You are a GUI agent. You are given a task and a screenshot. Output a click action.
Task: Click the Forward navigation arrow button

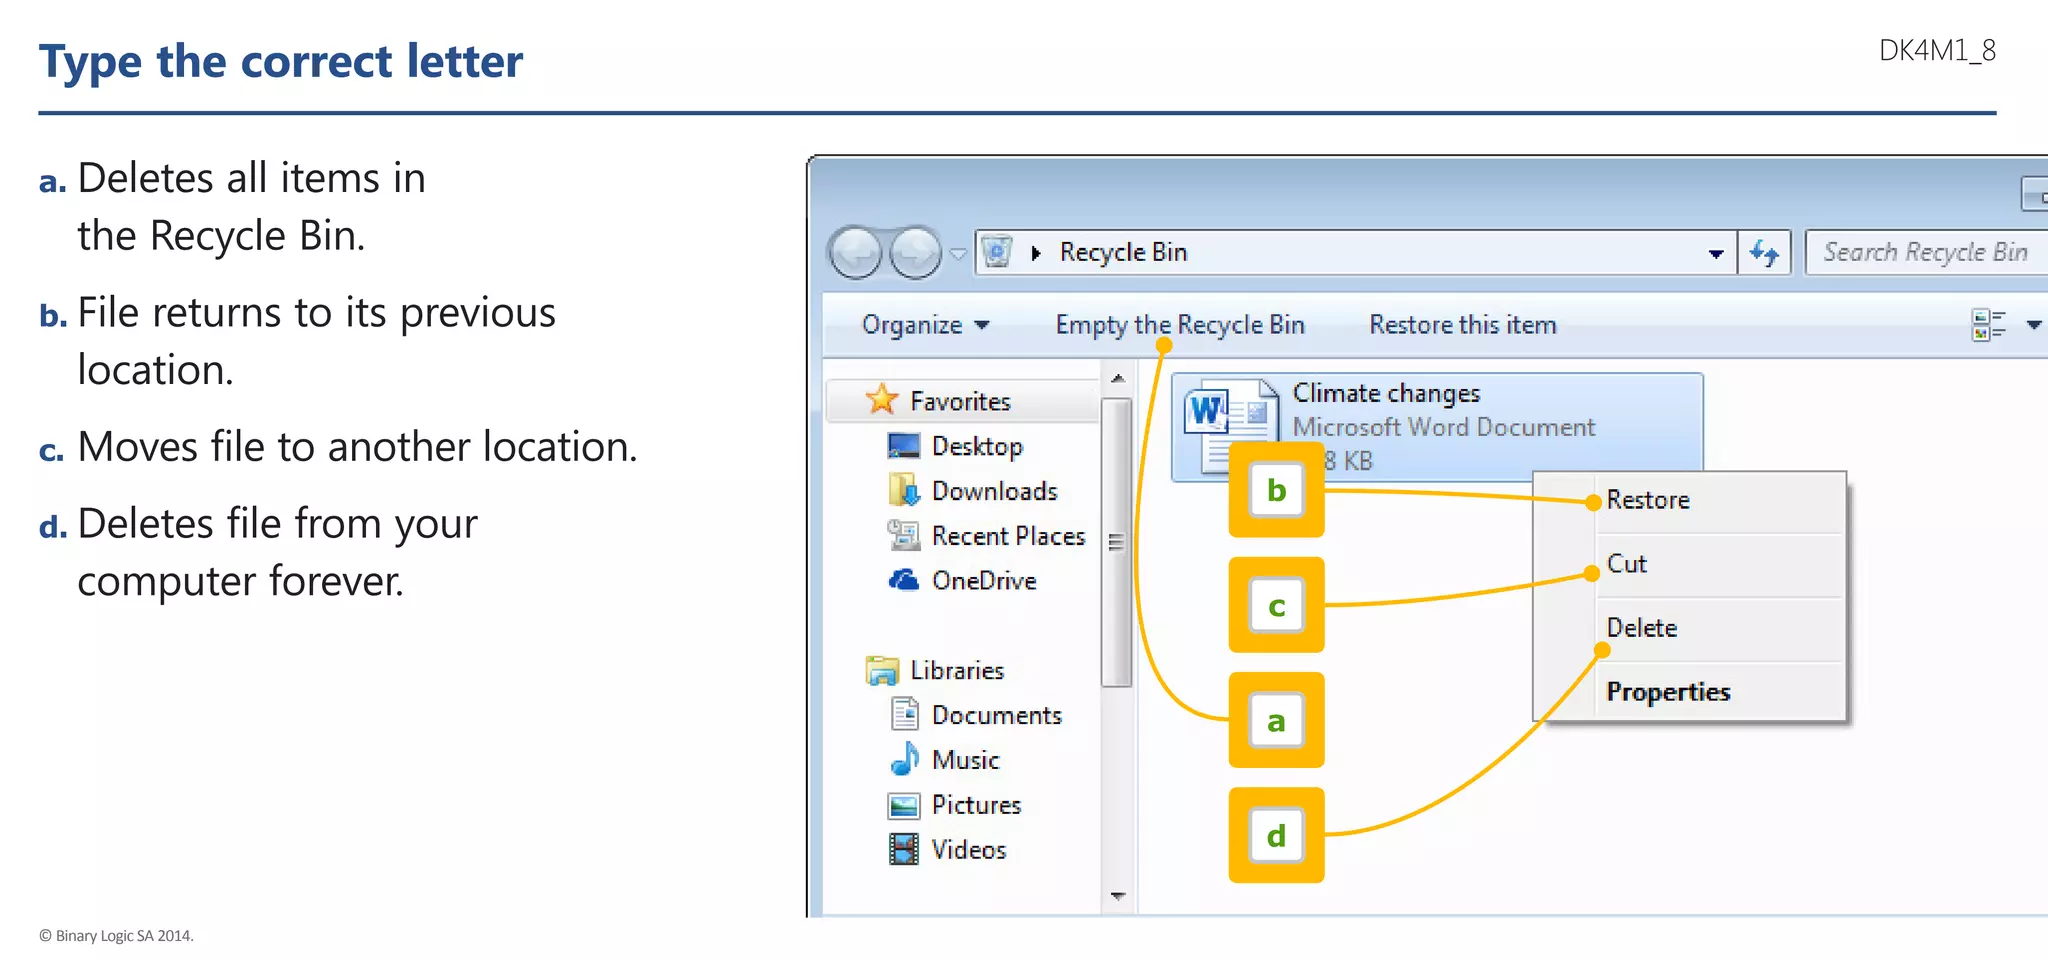[915, 252]
